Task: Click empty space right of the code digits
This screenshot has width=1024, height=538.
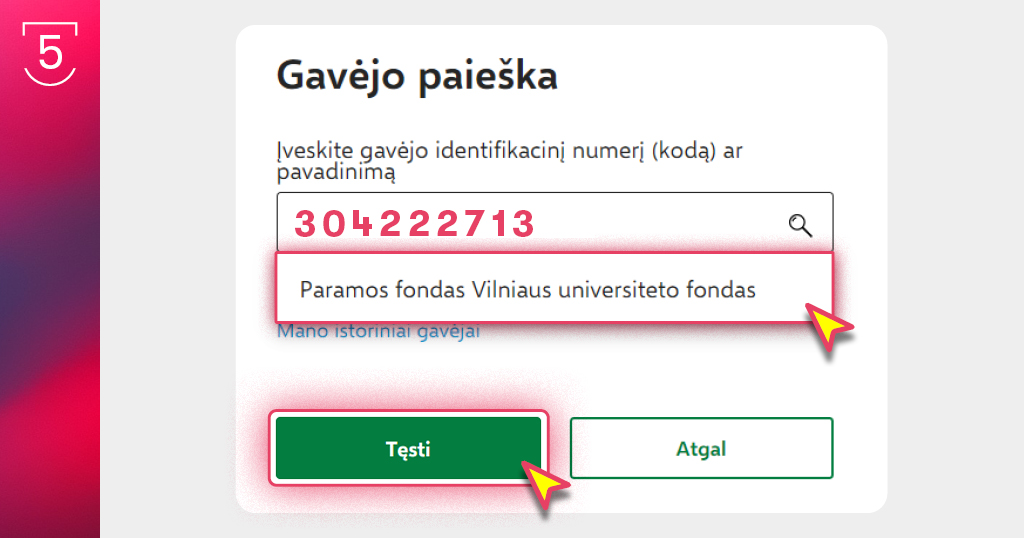Action: pyautogui.click(x=660, y=224)
